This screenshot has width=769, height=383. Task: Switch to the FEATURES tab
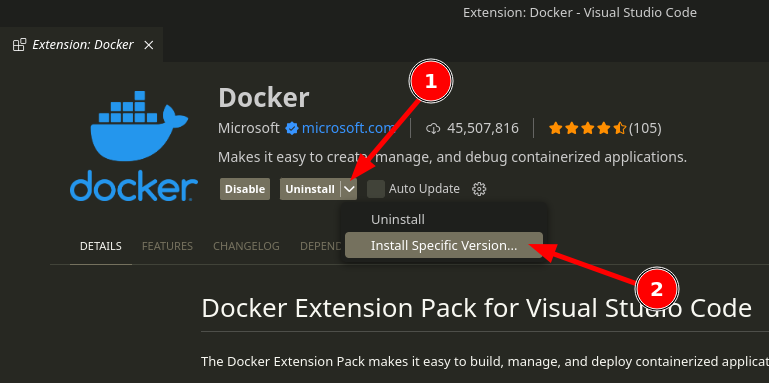point(167,246)
